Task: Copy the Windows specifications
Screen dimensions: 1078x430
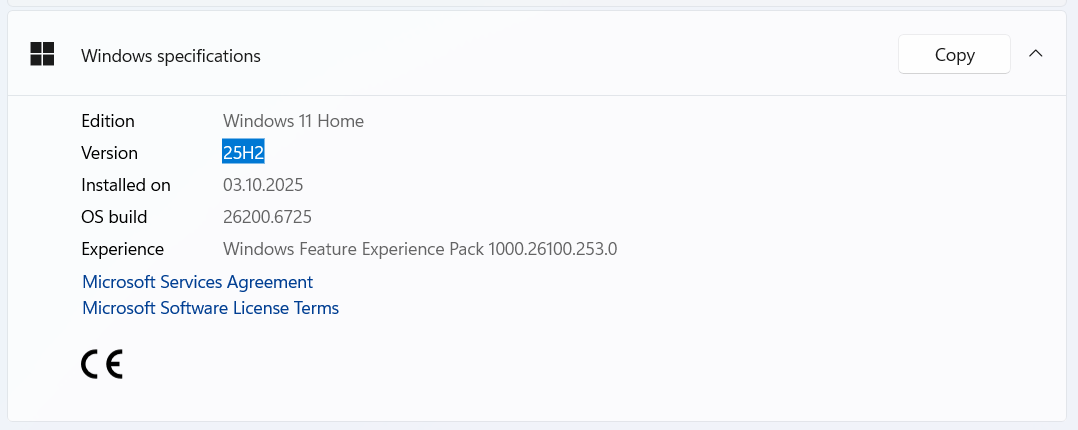Action: point(954,55)
